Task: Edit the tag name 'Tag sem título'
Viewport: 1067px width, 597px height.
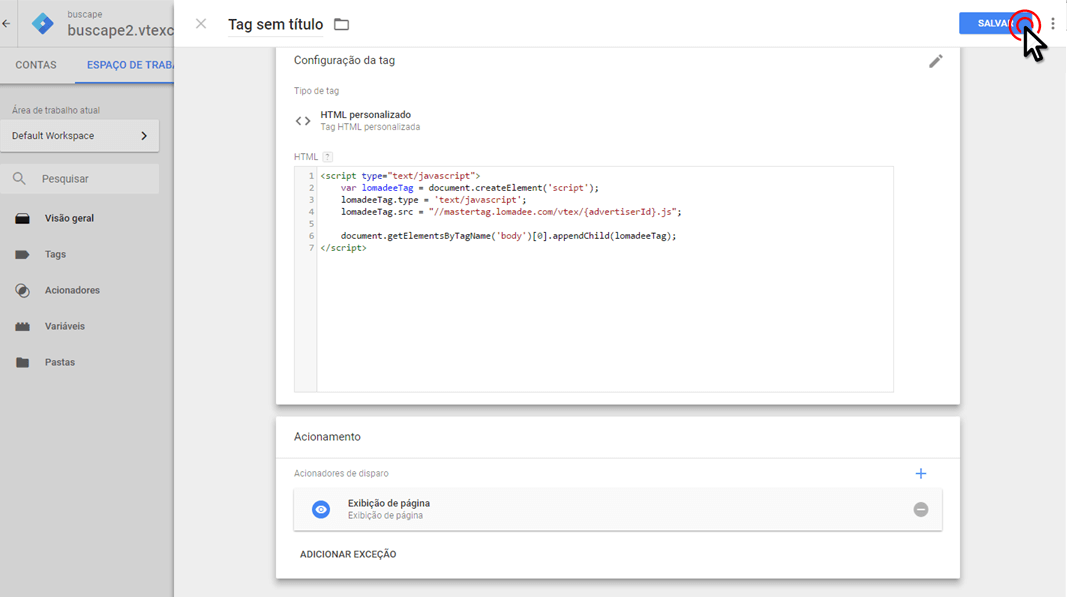Action: pyautogui.click(x=276, y=25)
